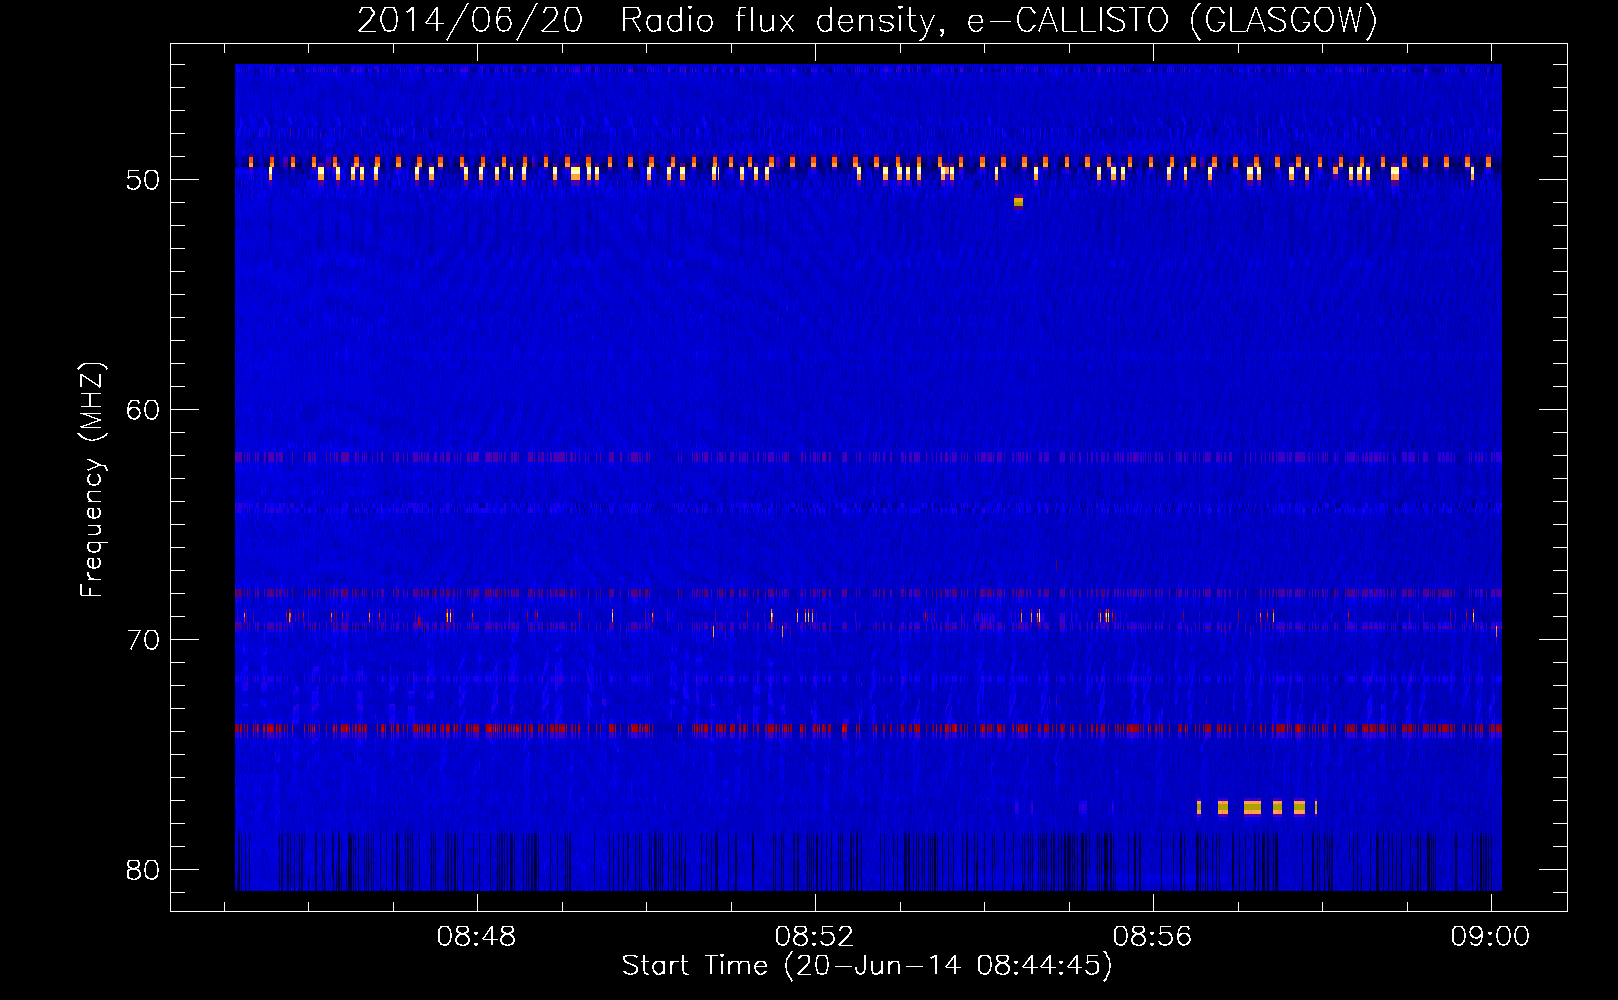
Task: Click the isolated yellow burst near 51 MHz
Action: pos(1018,202)
